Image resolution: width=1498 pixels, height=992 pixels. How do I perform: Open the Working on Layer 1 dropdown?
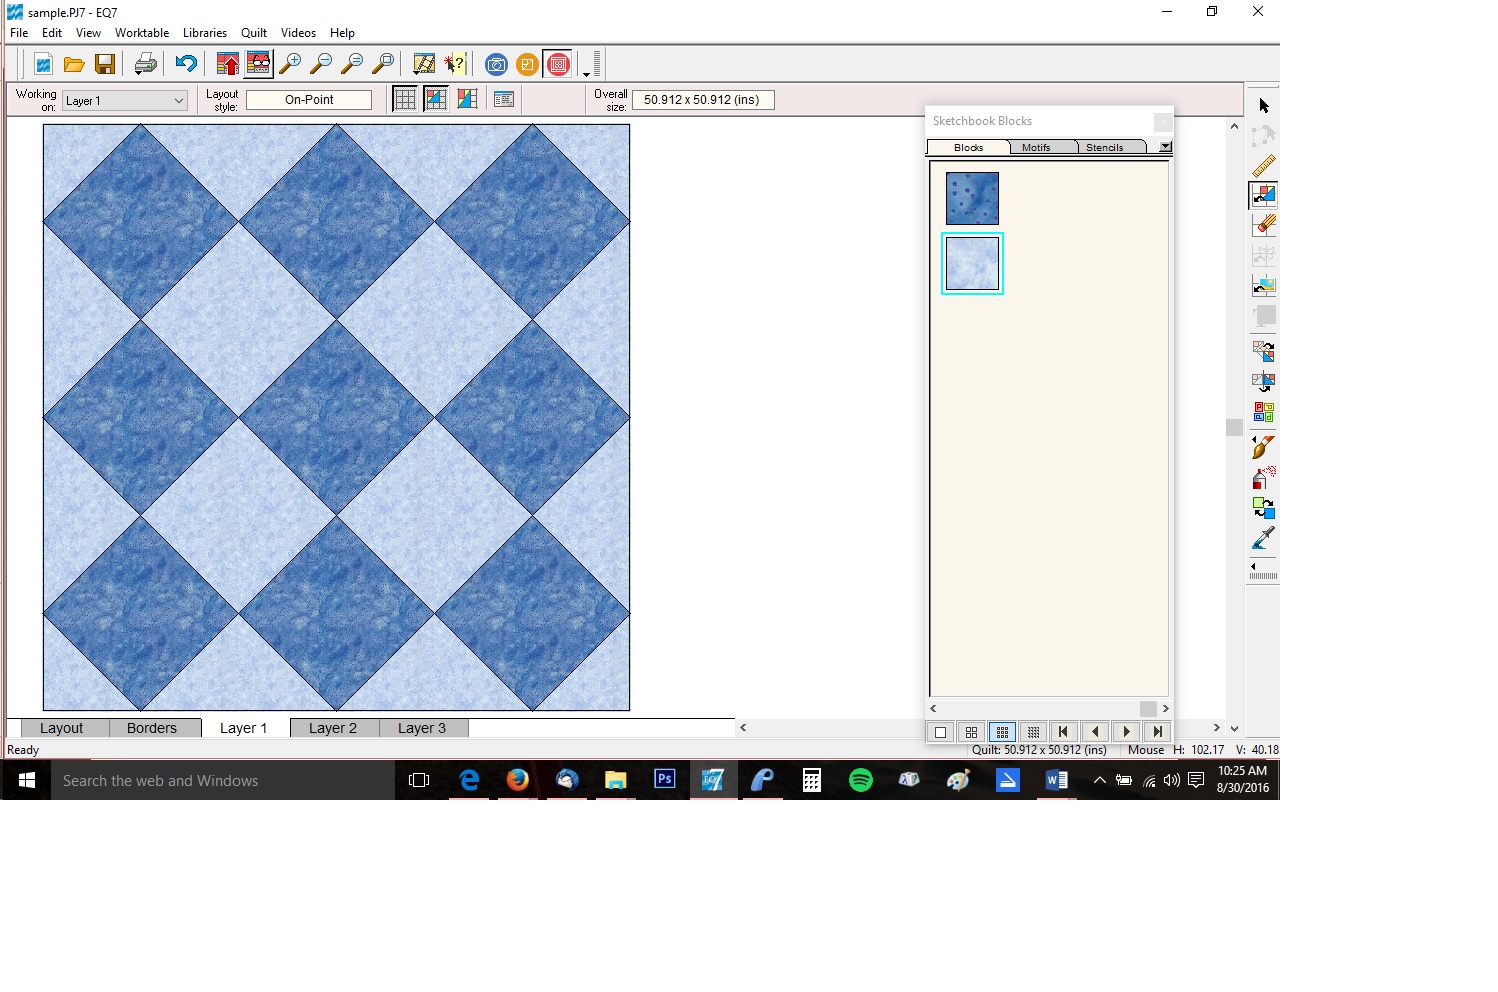click(x=178, y=101)
